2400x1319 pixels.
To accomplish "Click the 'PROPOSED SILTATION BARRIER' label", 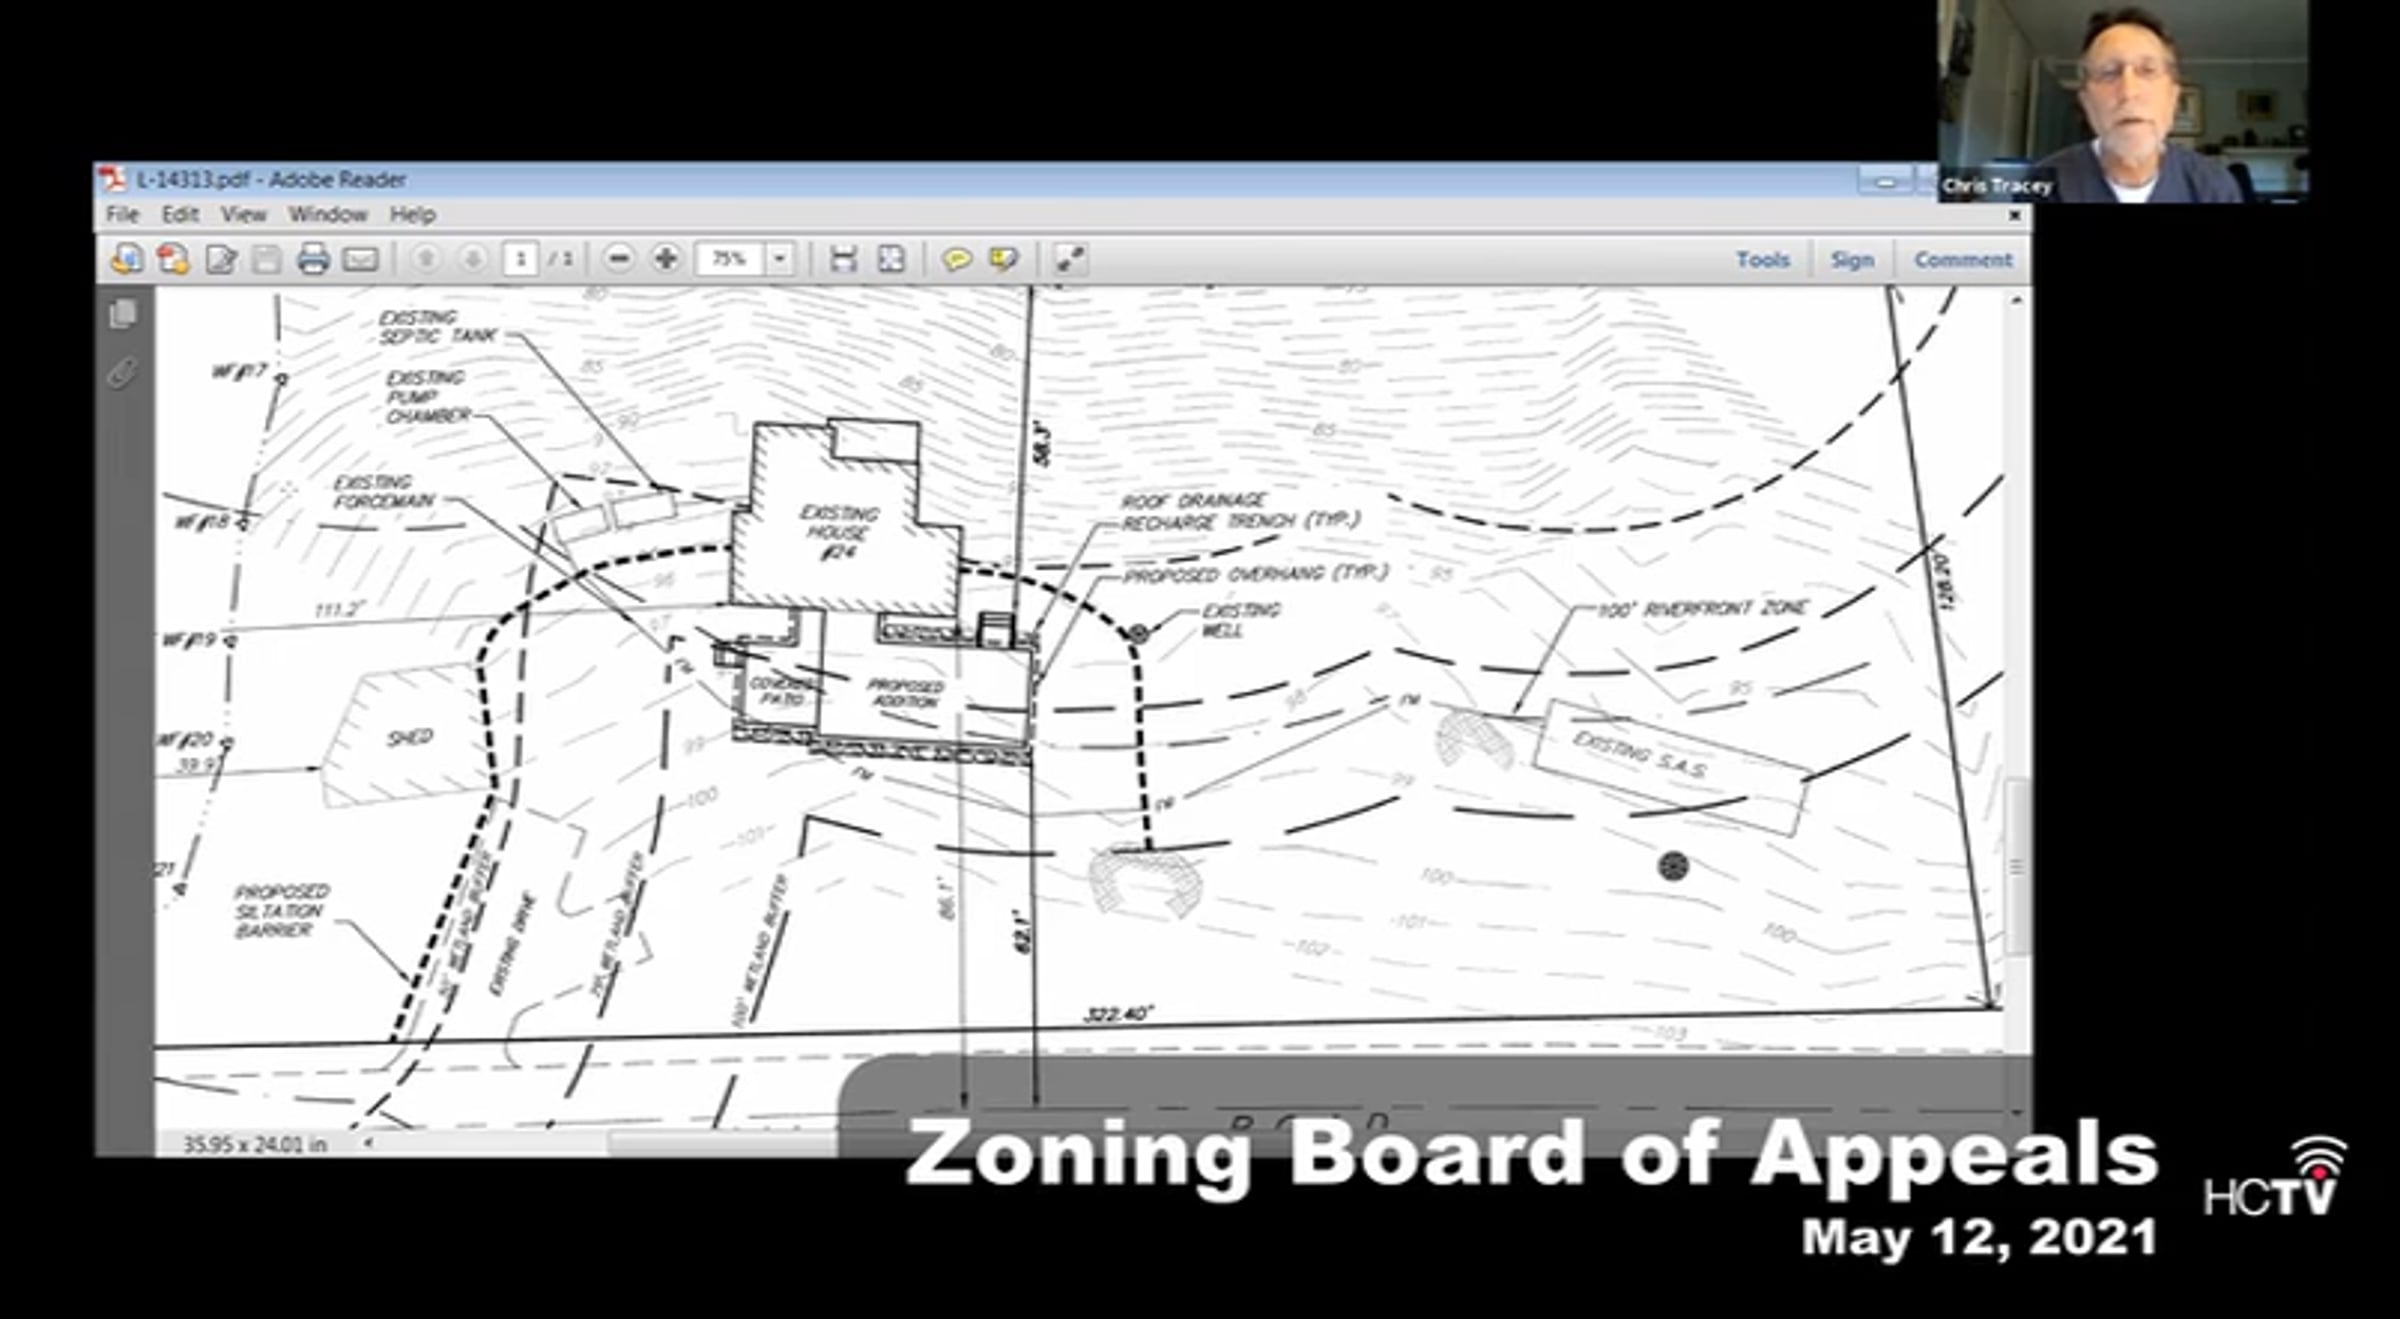I will point(280,911).
